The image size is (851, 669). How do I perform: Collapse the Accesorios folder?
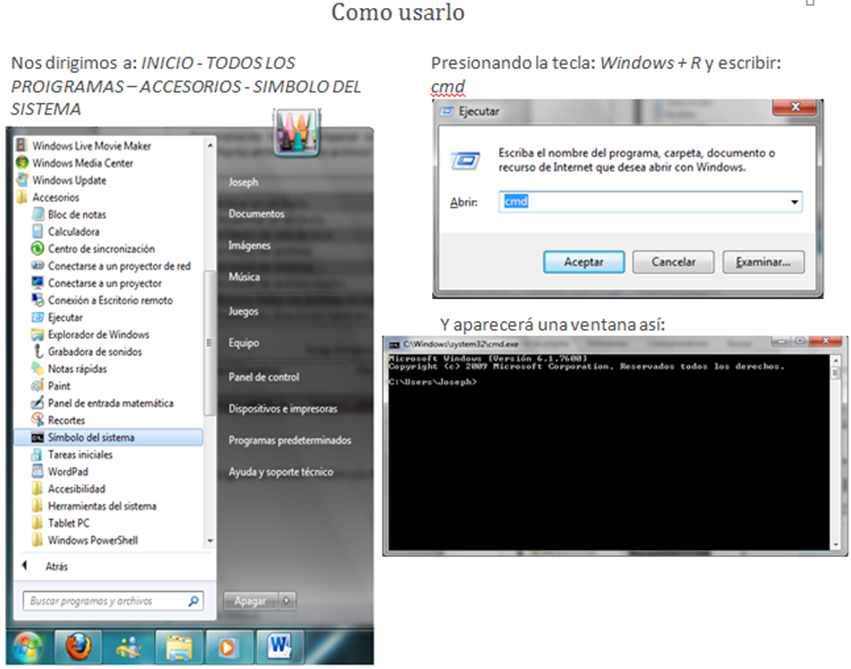pyautogui.click(x=22, y=197)
